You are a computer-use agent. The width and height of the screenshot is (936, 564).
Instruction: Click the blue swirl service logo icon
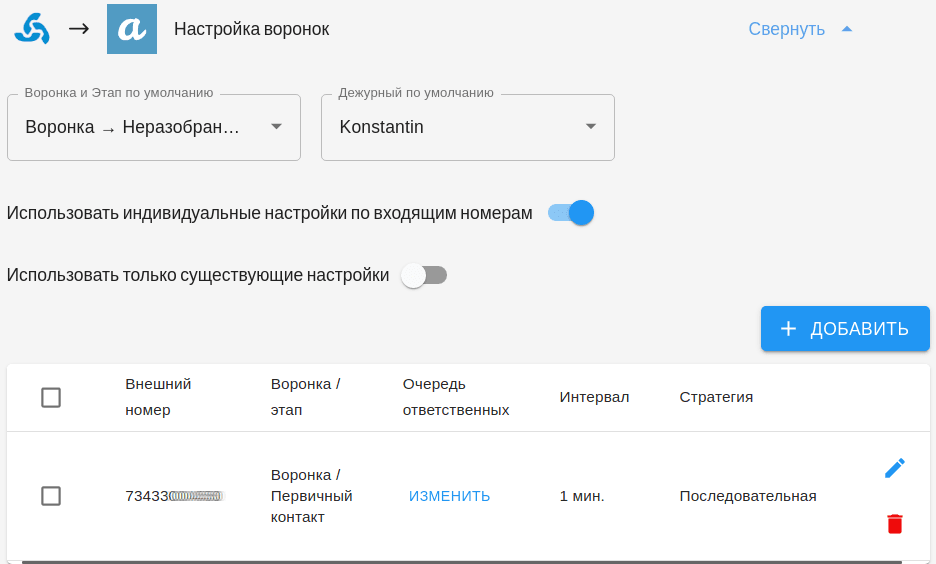click(32, 29)
